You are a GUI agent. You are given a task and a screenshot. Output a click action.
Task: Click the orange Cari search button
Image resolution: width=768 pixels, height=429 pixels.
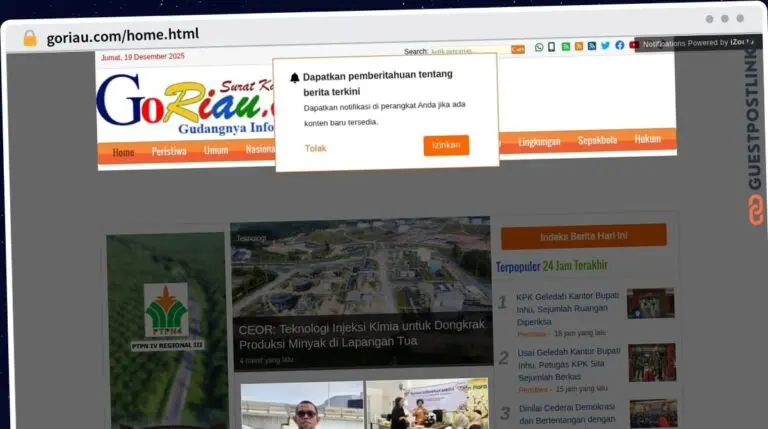(x=518, y=49)
